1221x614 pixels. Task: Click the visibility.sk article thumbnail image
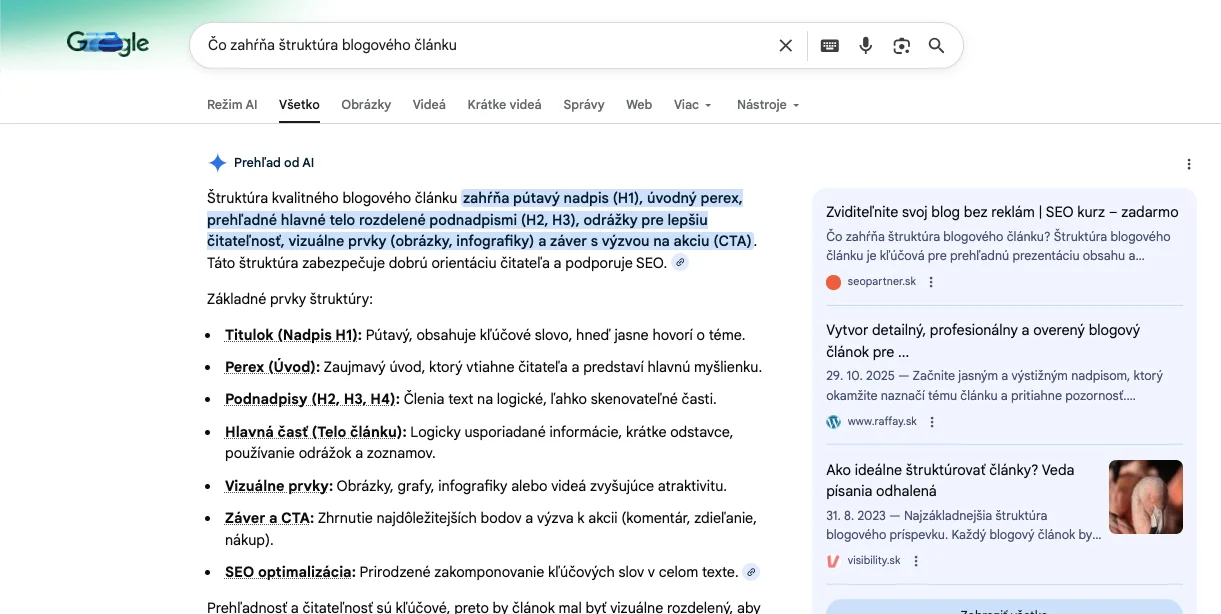(x=1145, y=497)
